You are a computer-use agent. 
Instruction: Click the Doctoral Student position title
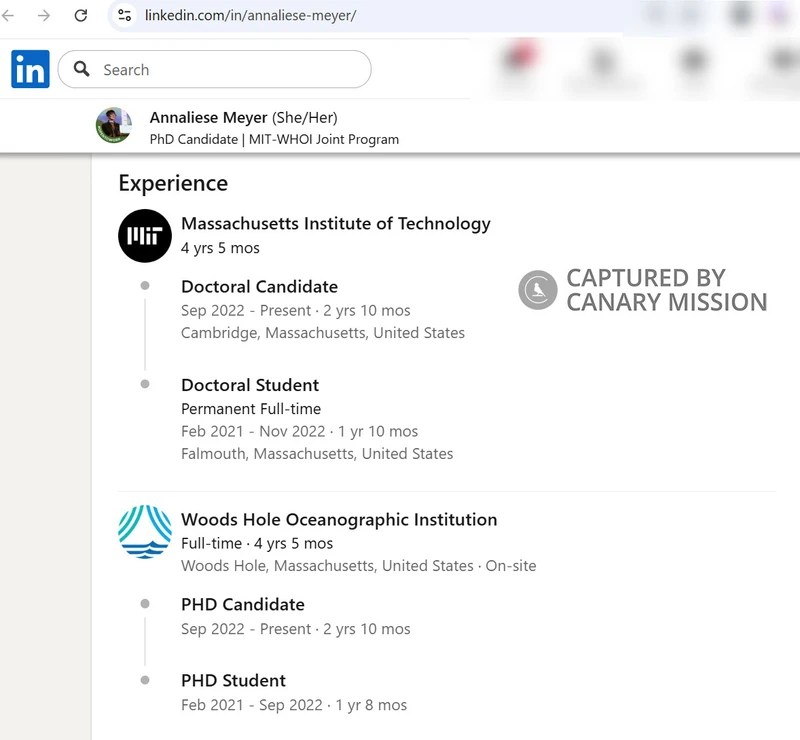click(250, 385)
